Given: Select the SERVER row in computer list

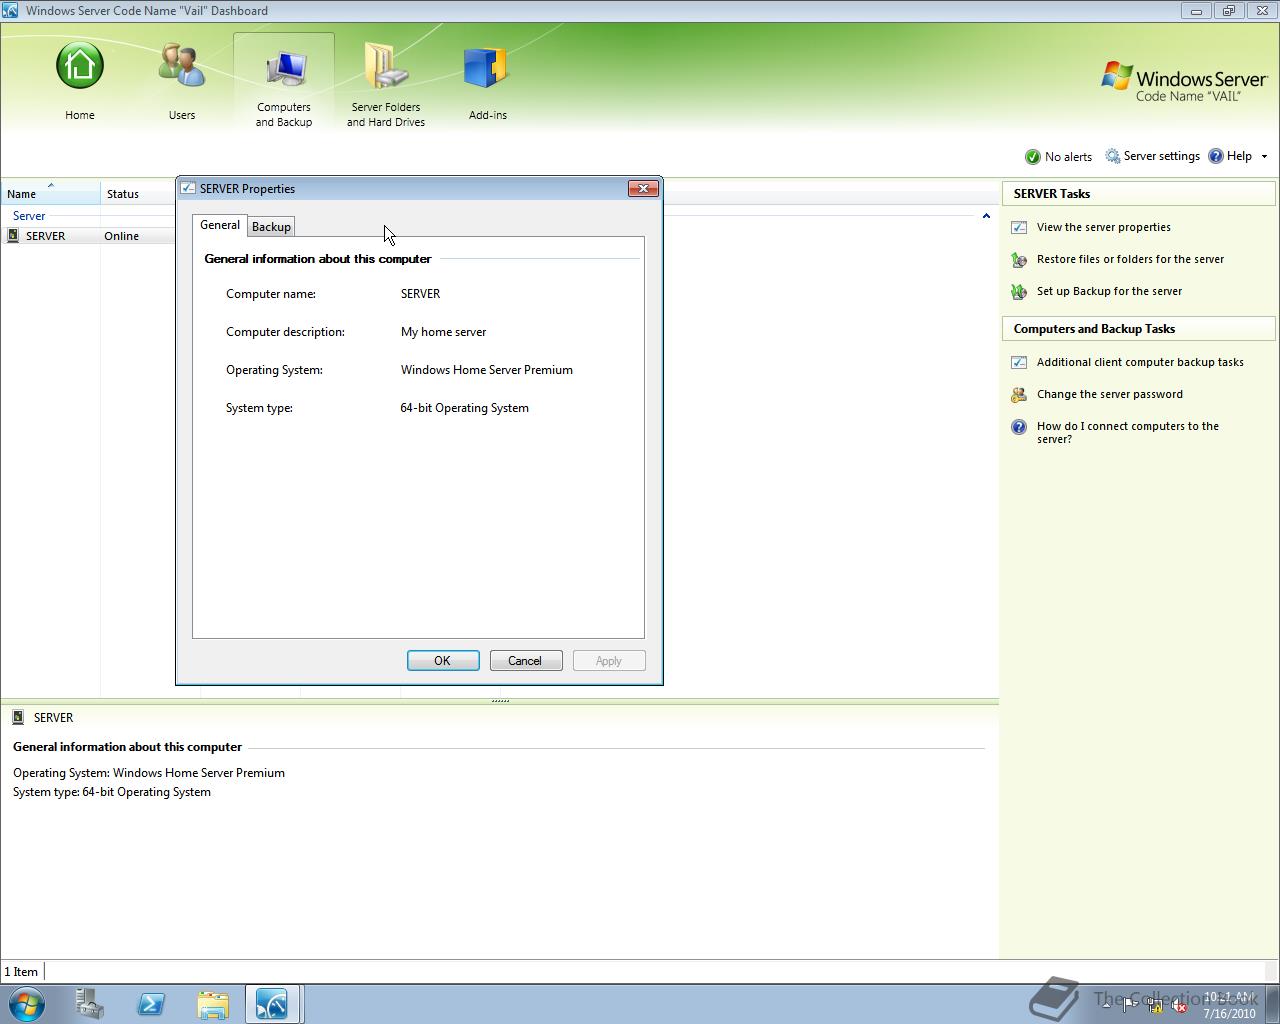Looking at the screenshot, I should (x=88, y=236).
